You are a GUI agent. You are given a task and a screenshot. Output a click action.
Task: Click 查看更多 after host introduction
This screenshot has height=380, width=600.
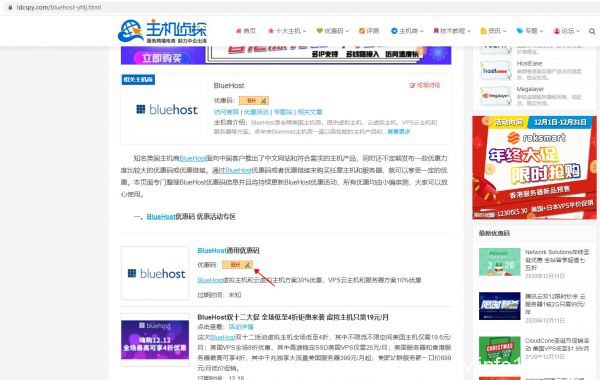point(399,131)
